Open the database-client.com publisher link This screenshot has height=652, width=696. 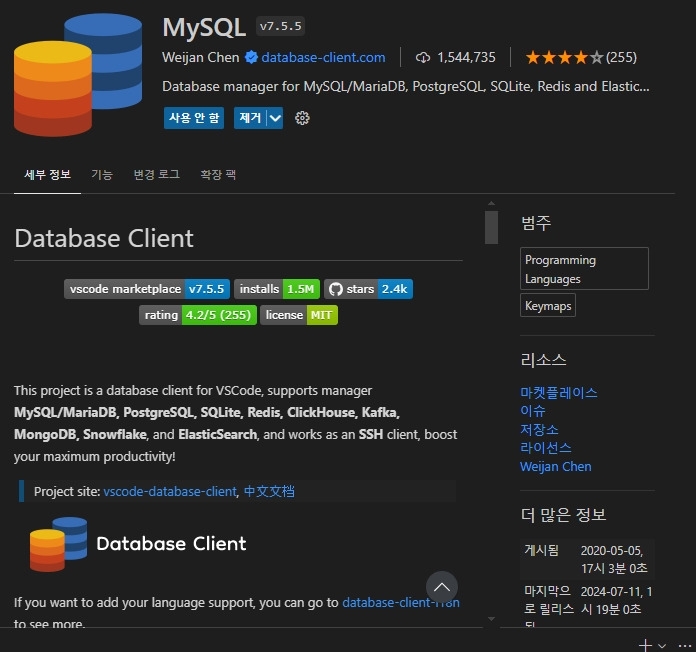coord(323,57)
